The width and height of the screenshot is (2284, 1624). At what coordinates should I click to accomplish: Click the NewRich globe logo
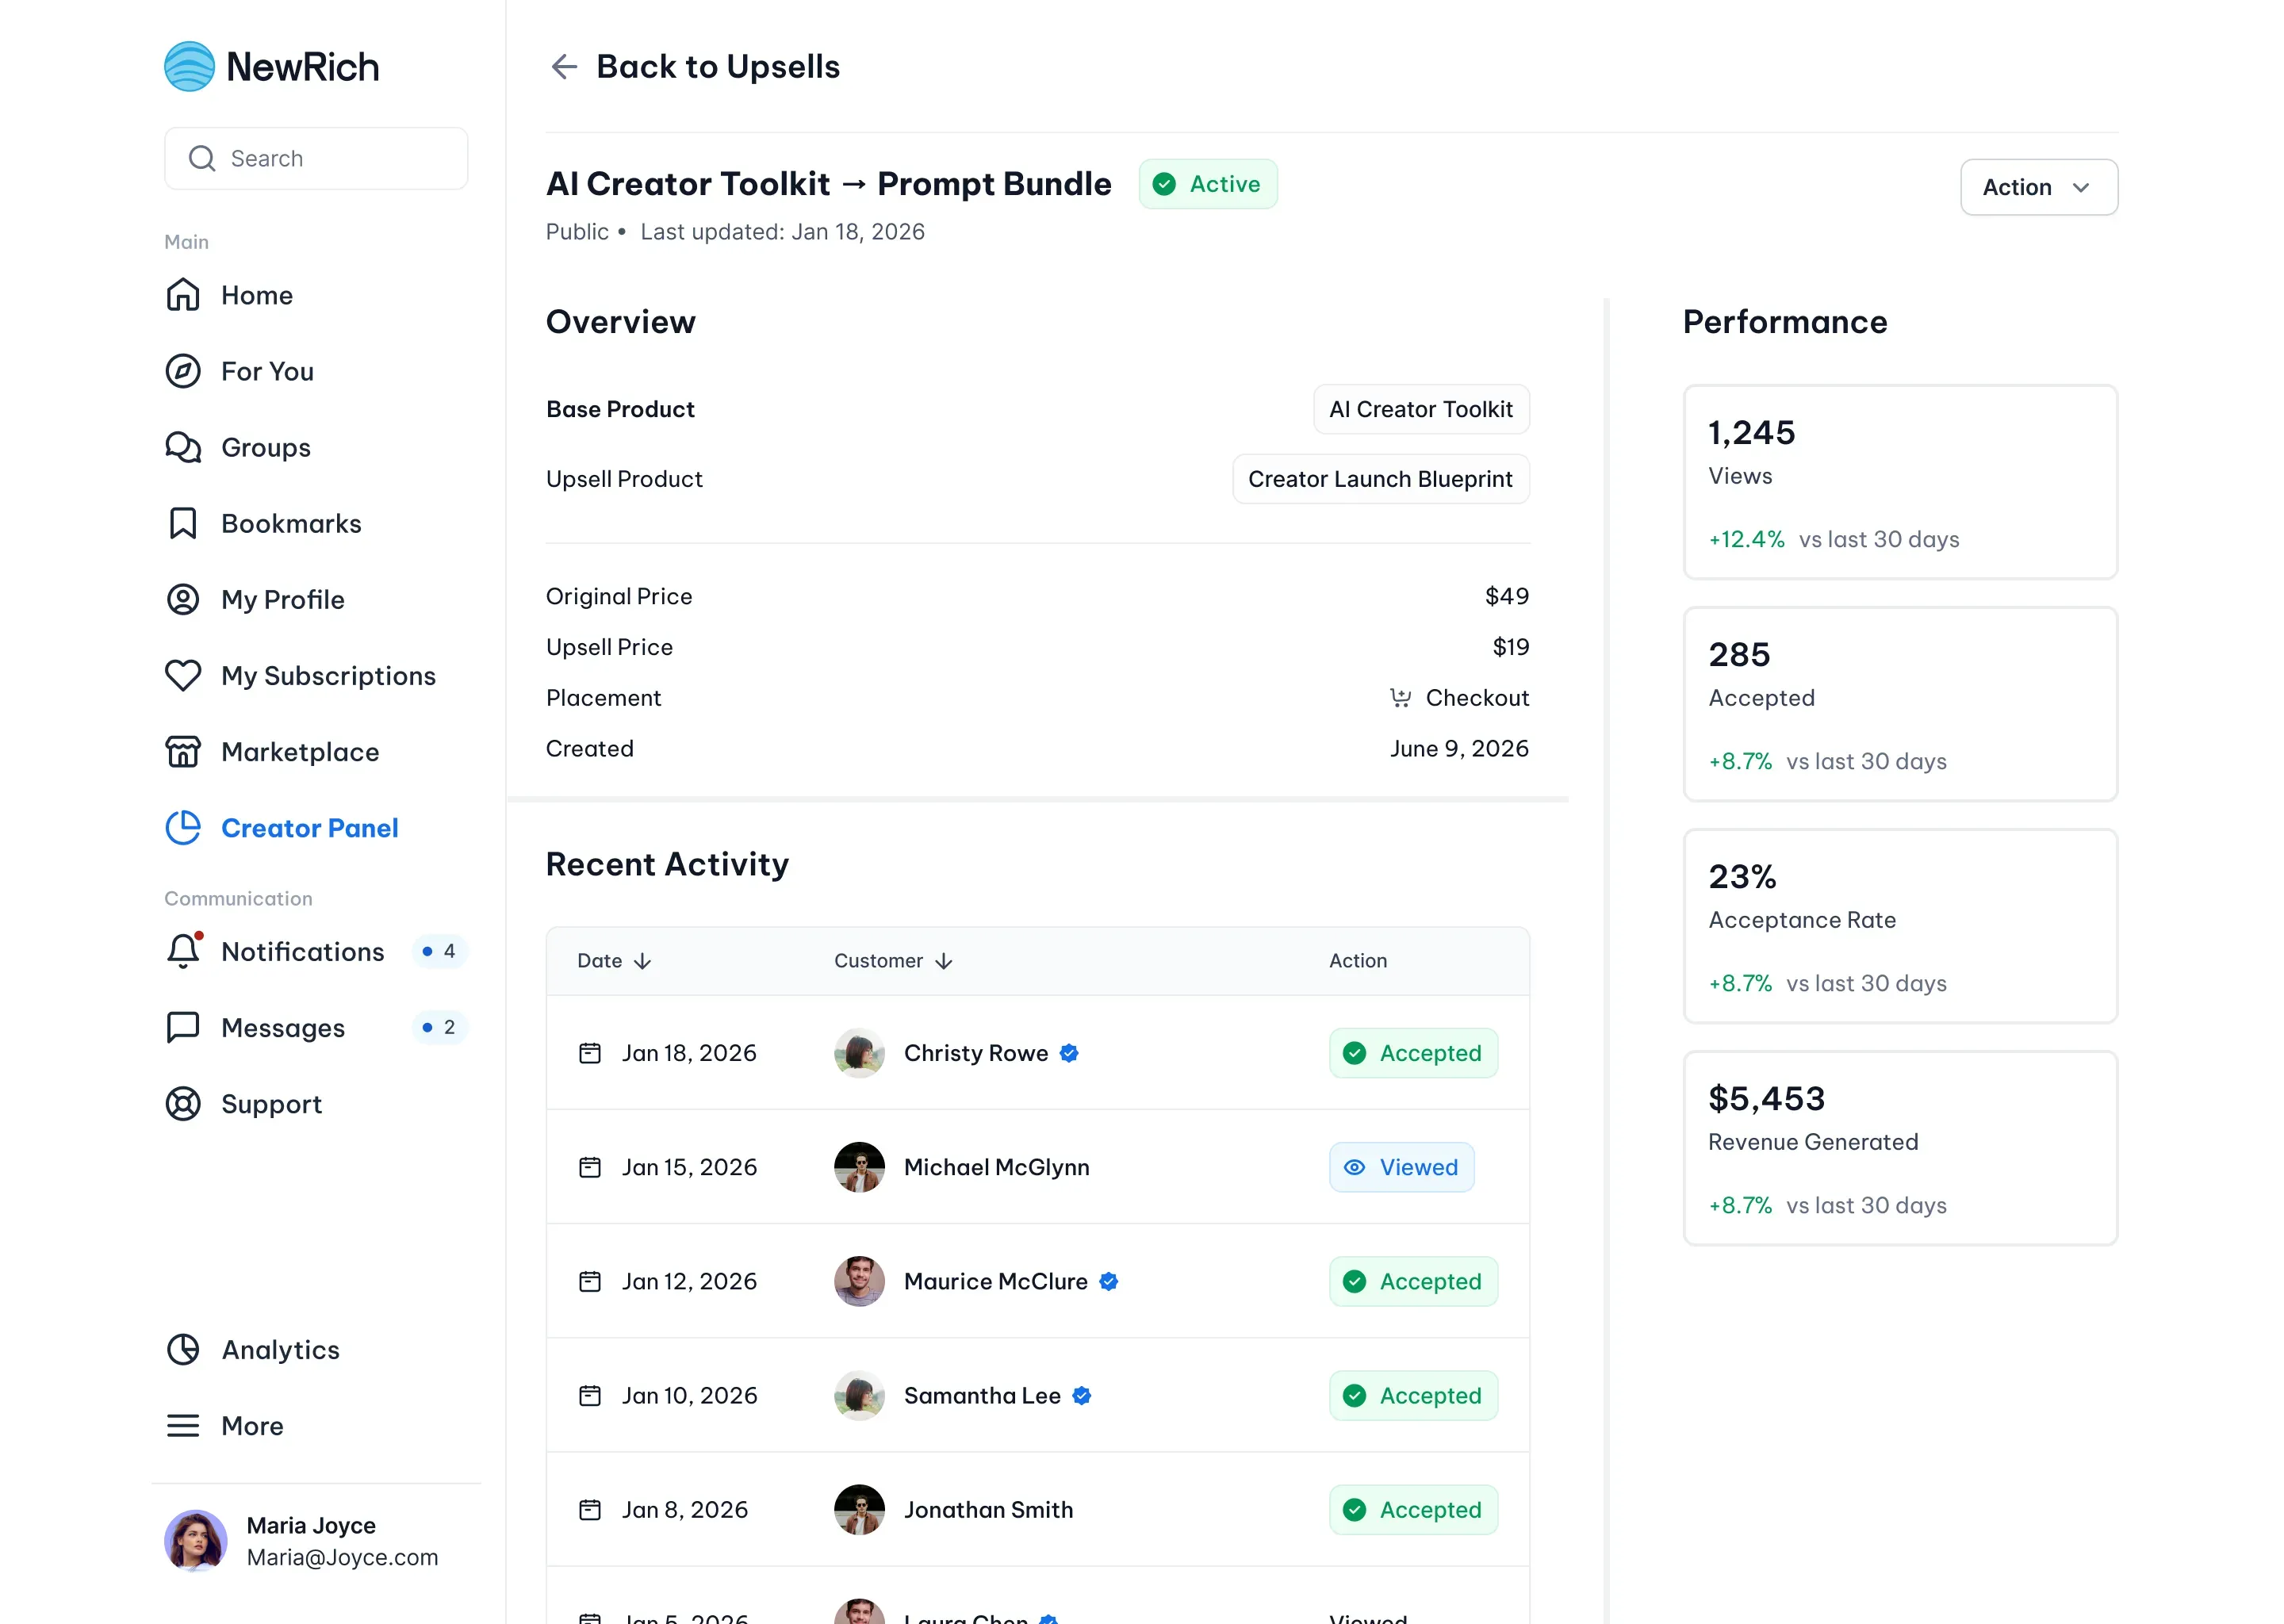[189, 66]
